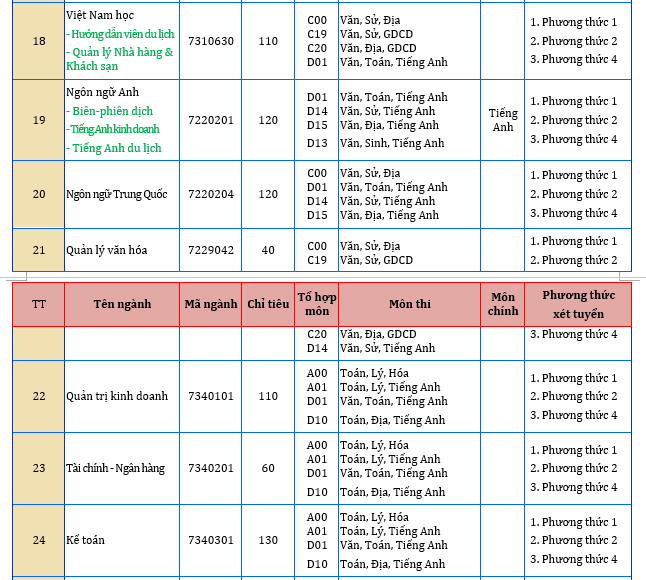Click quota value 40

point(268,250)
